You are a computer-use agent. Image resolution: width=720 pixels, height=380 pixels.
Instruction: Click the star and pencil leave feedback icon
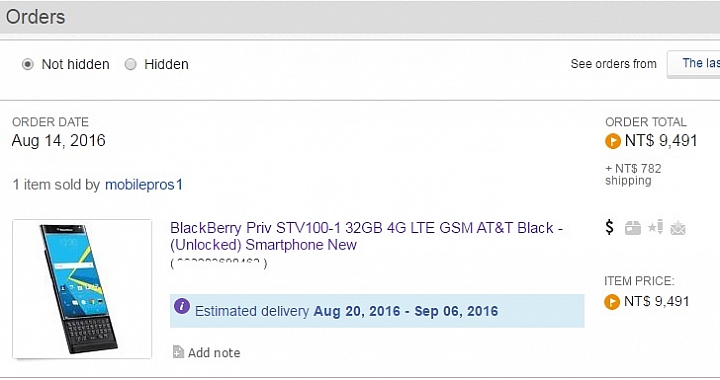(655, 227)
